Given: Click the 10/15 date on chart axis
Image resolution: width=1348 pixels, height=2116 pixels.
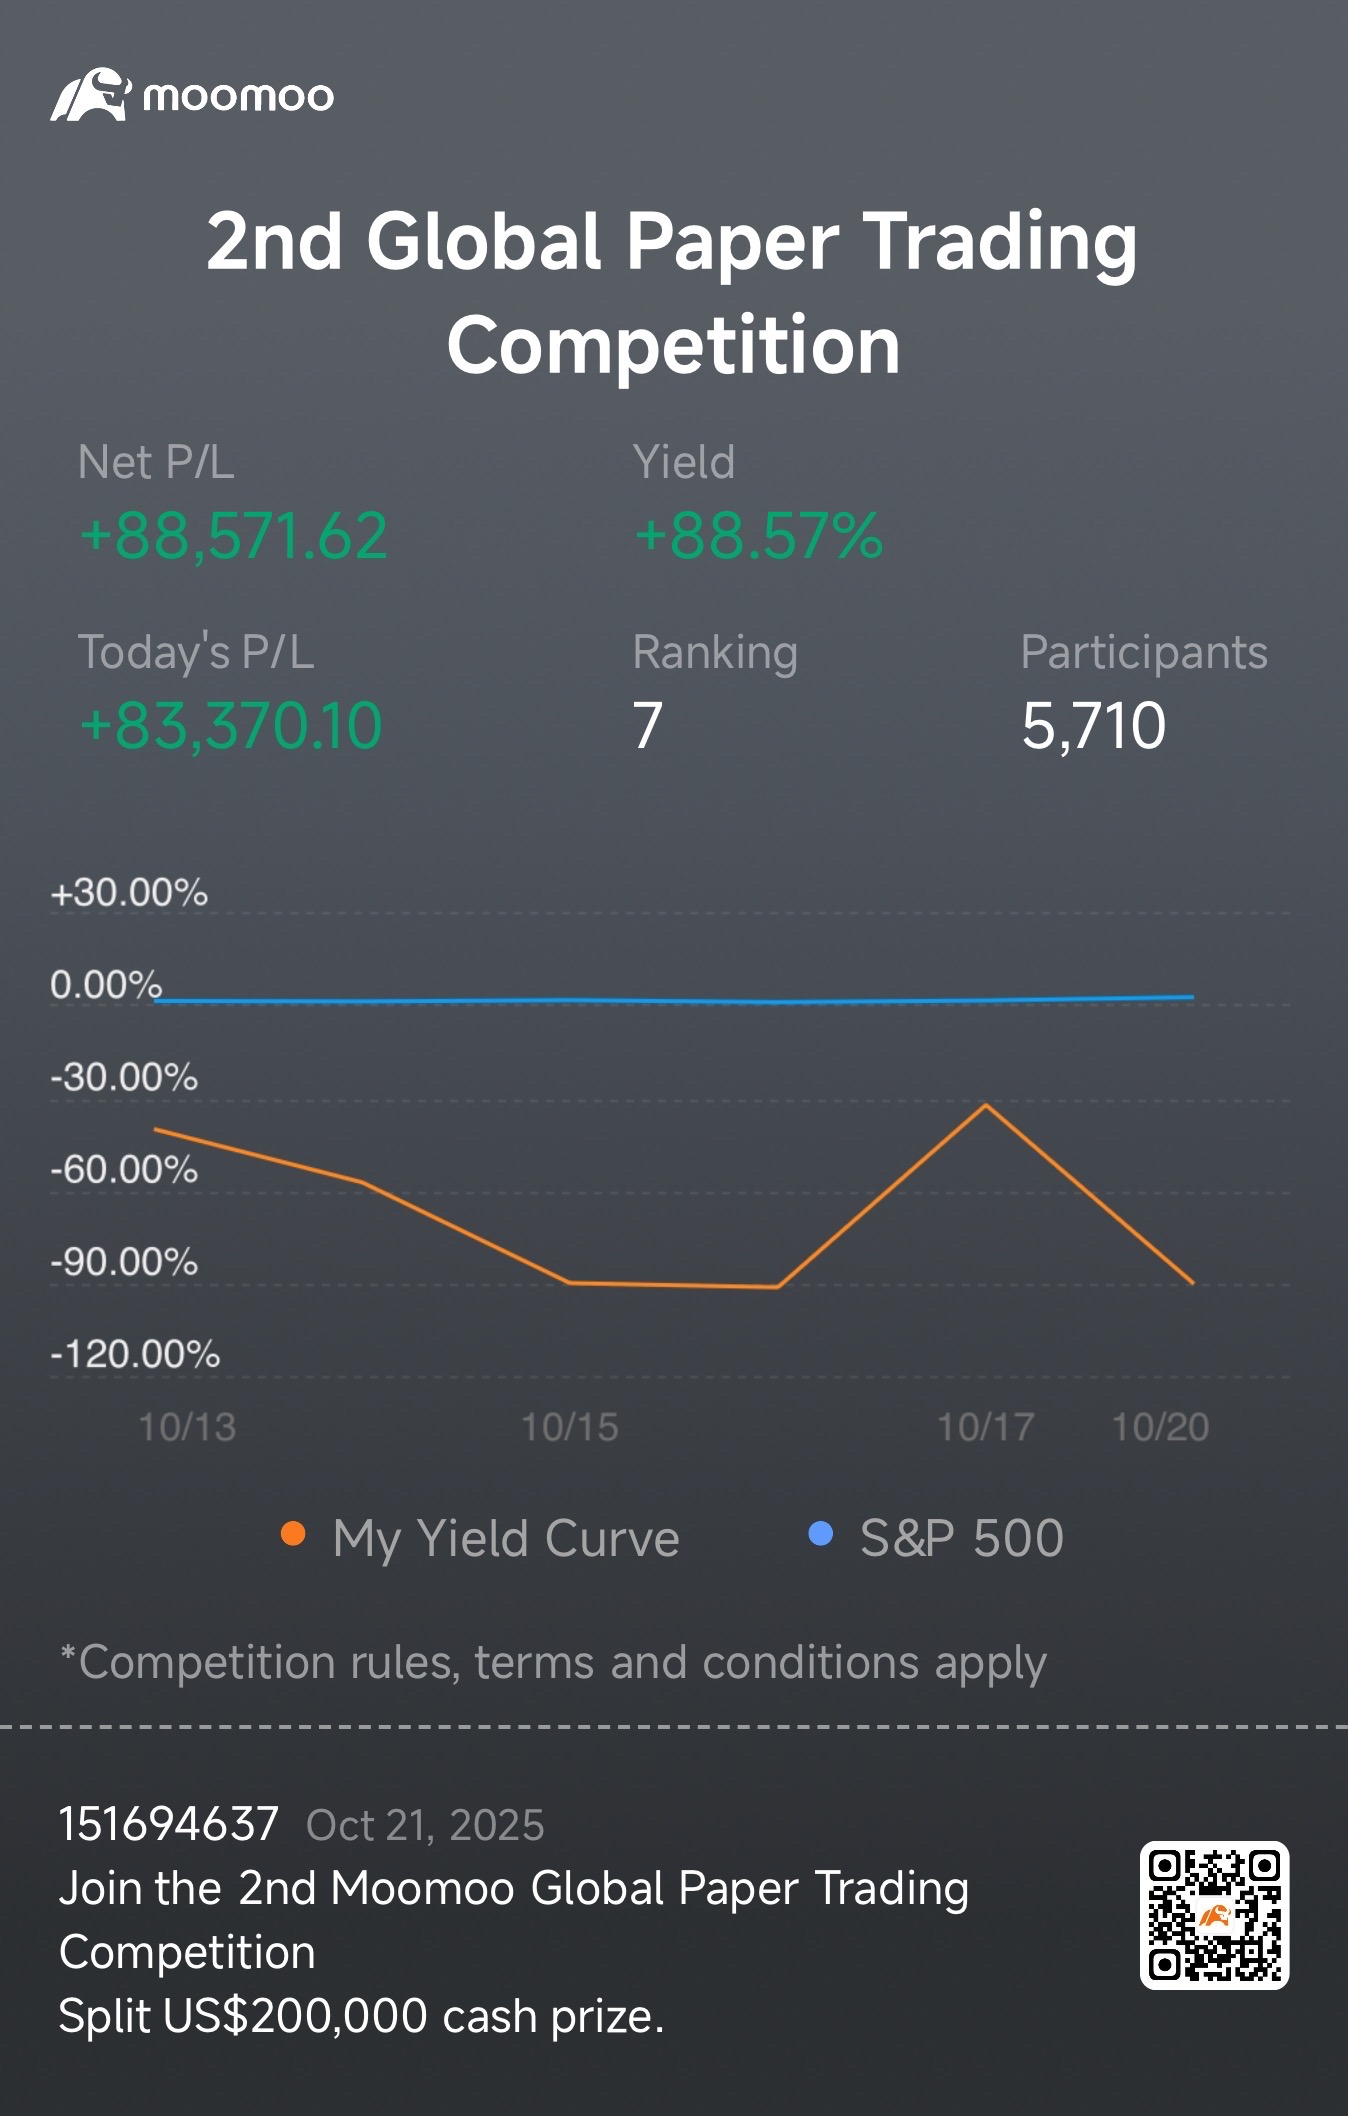Looking at the screenshot, I should pyautogui.click(x=570, y=1427).
